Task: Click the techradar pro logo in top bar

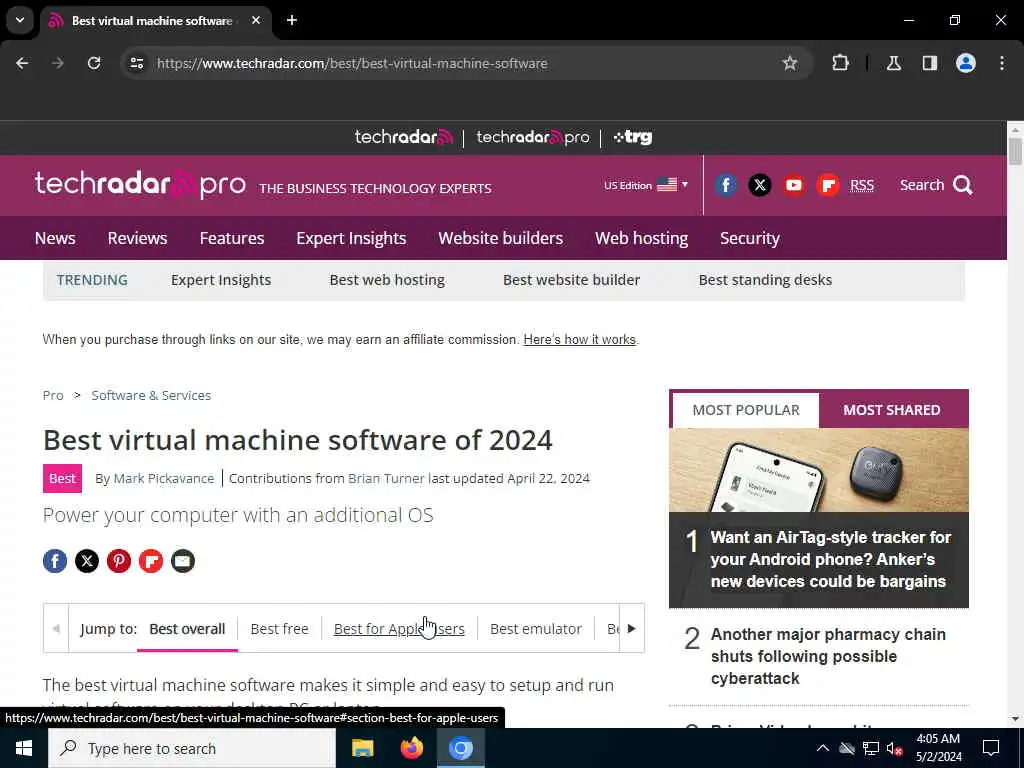Action: pyautogui.click(x=532, y=137)
